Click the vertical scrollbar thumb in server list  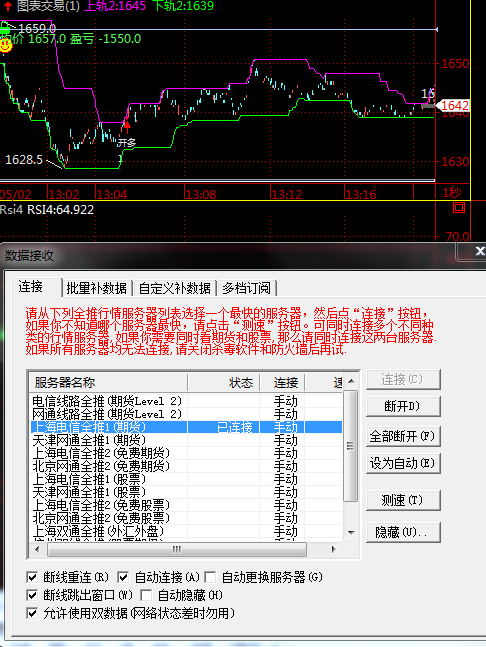pos(351,446)
